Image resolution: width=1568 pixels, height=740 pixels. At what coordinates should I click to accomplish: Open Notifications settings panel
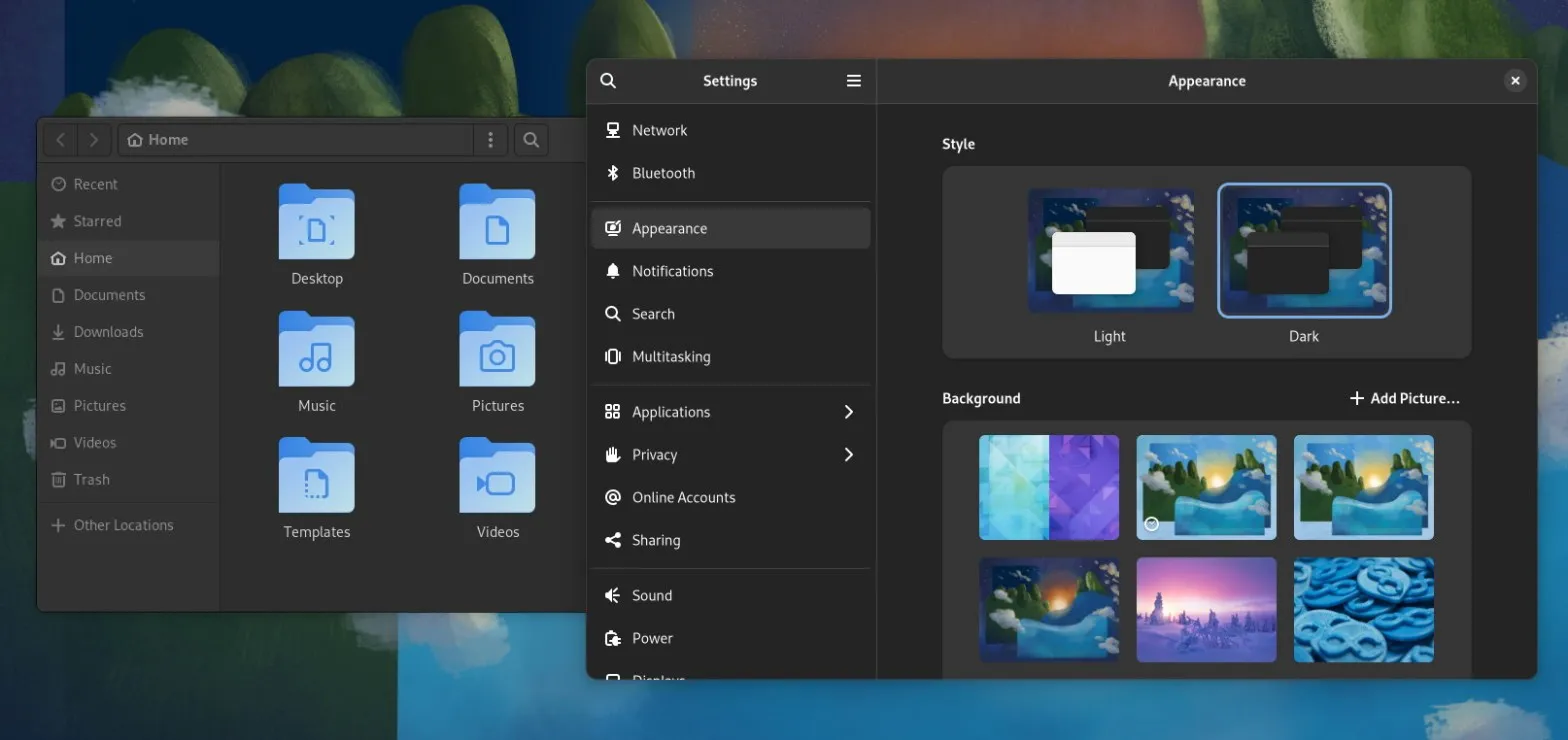[672, 271]
